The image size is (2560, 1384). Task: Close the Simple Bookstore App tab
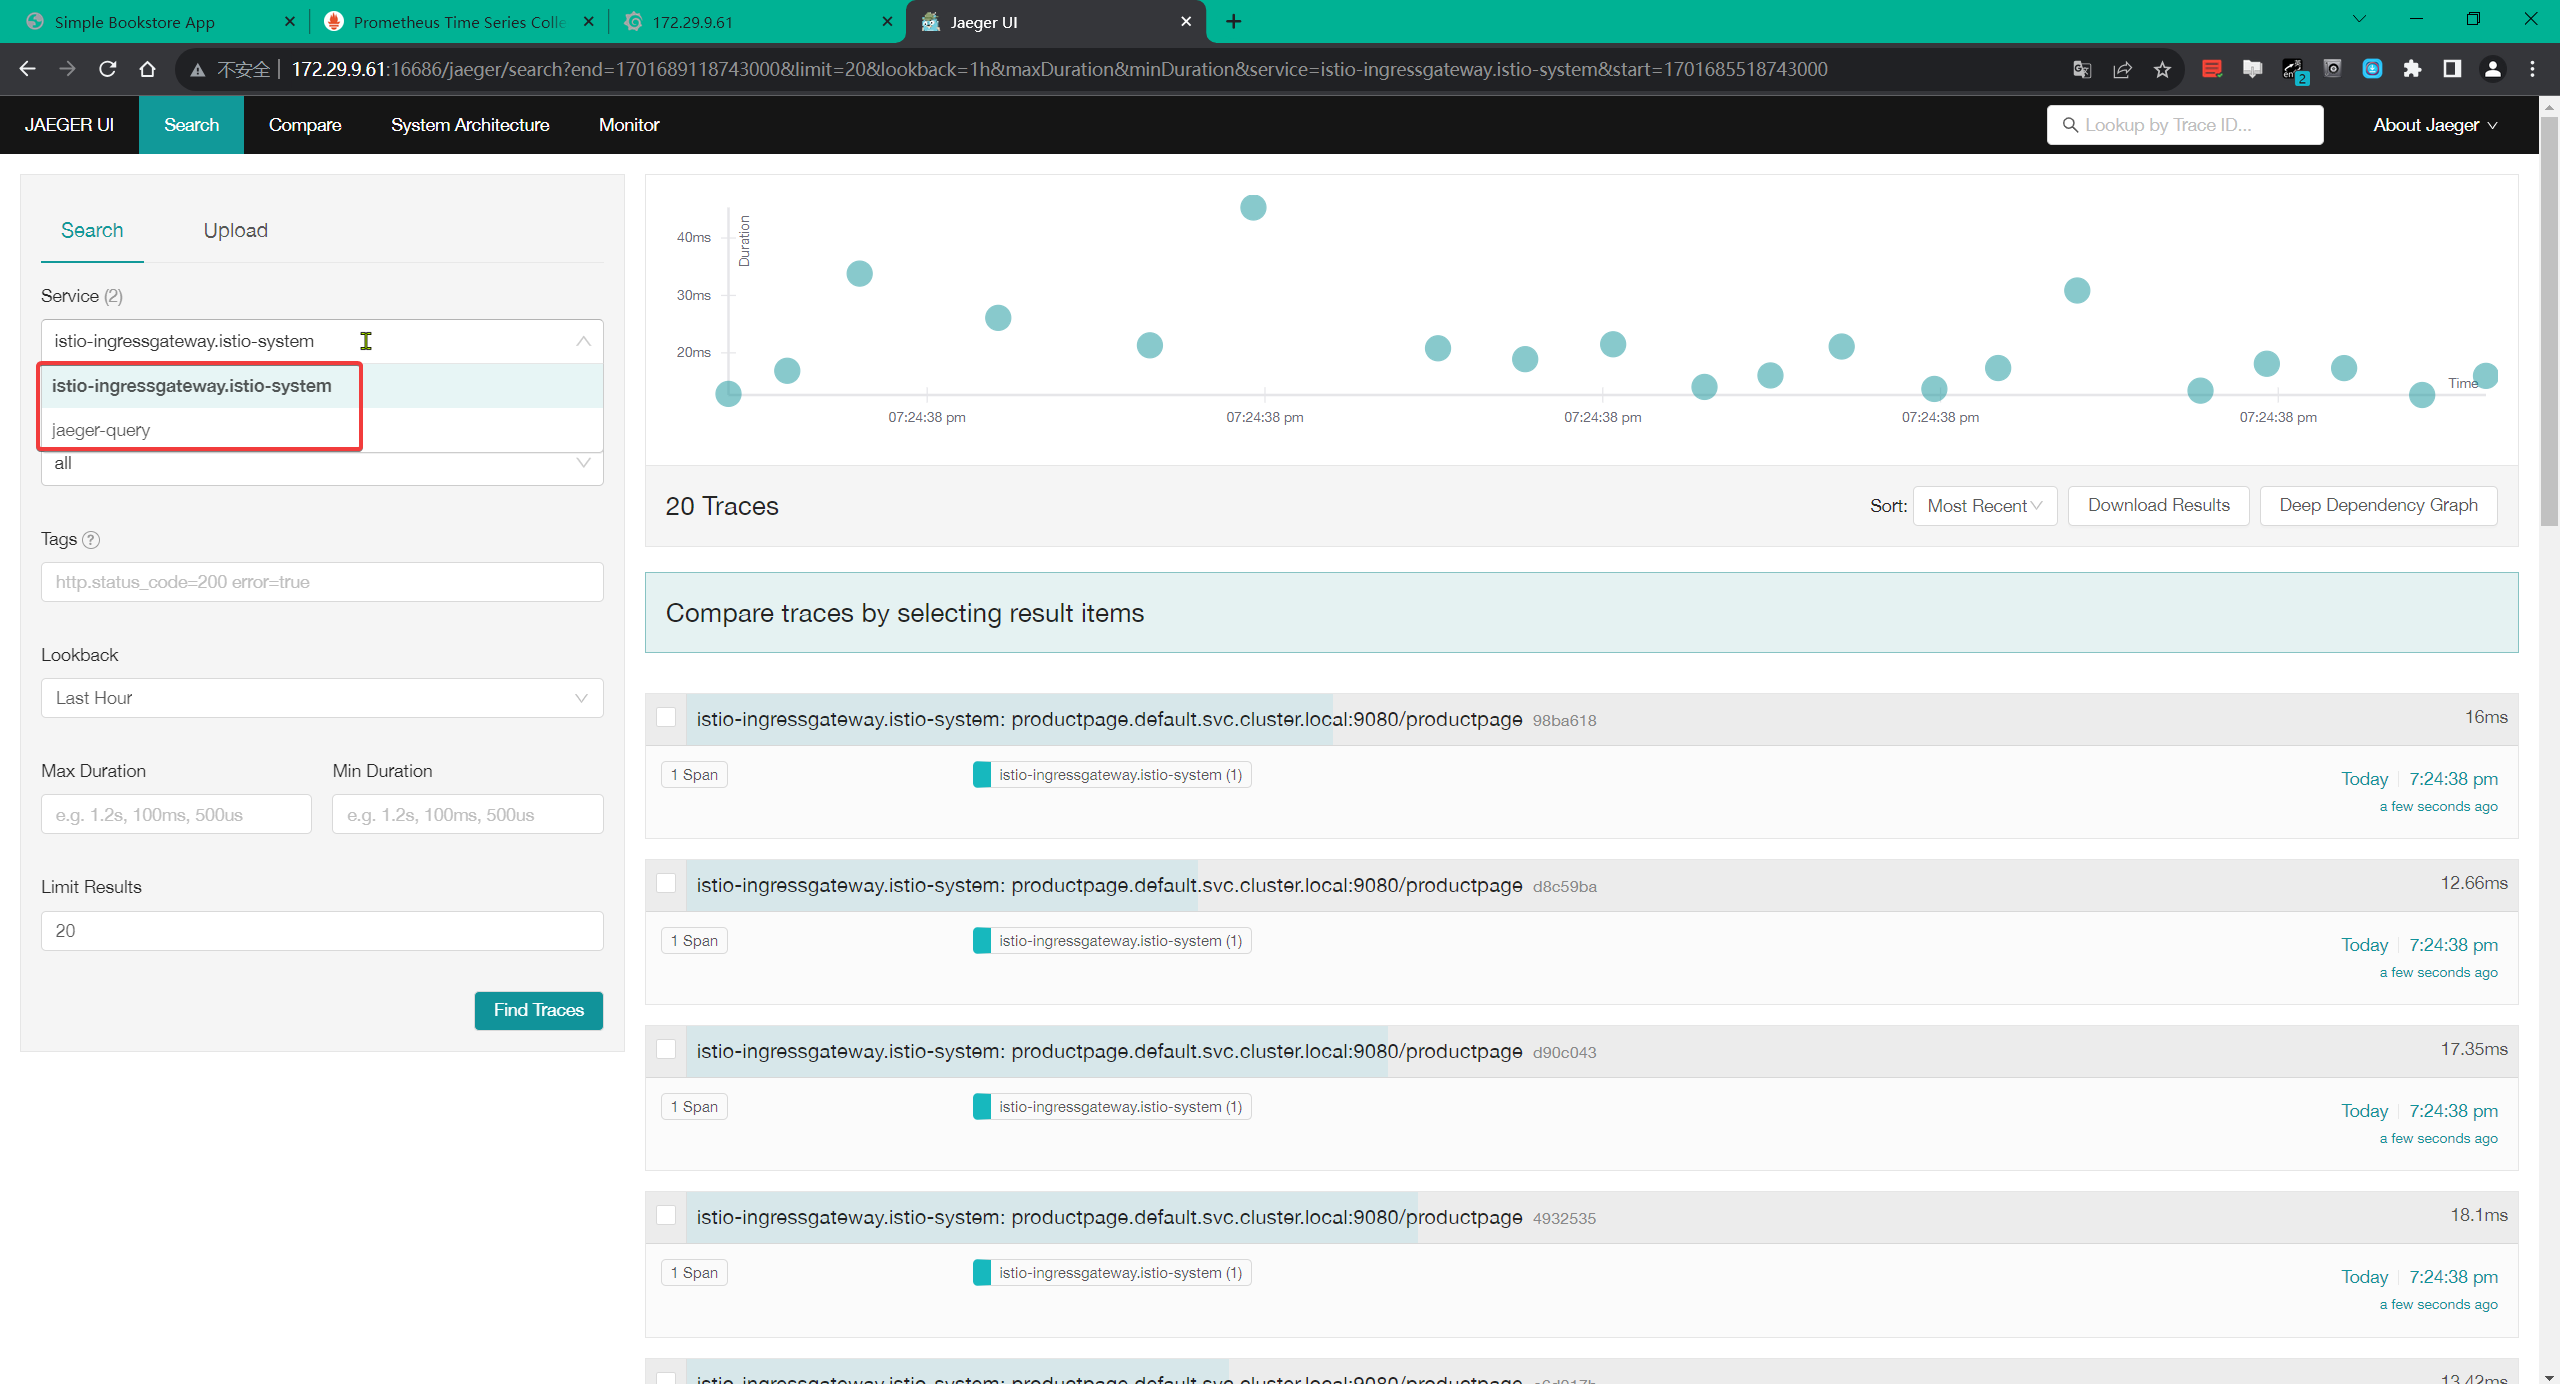tap(289, 22)
